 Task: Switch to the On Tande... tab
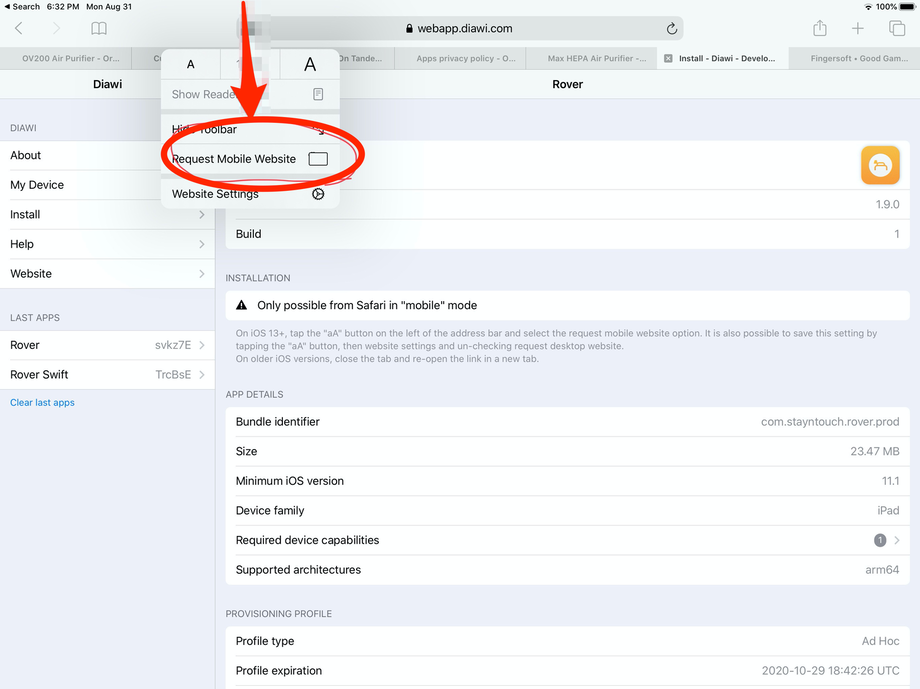coord(367,58)
